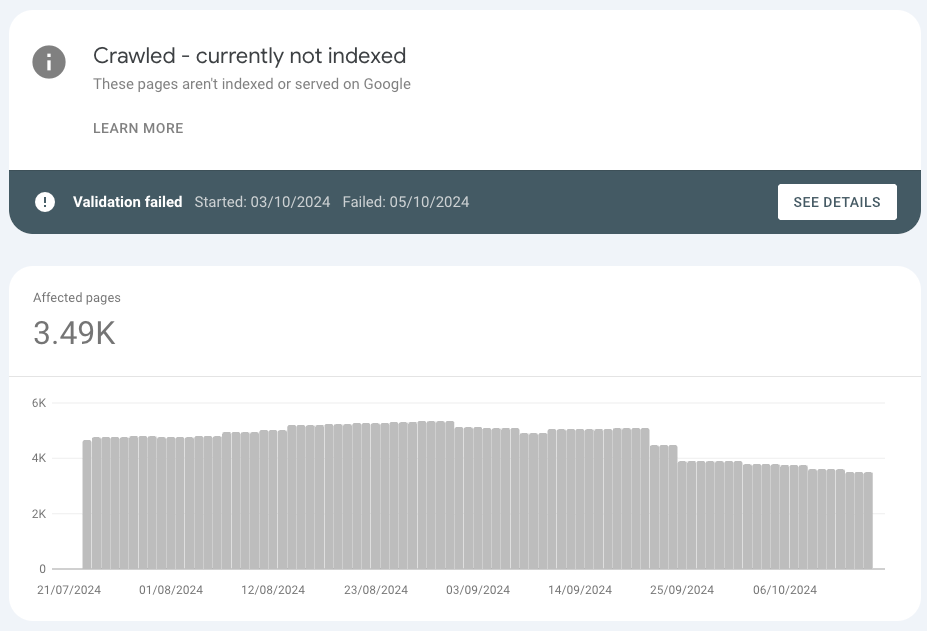927x631 pixels.
Task: Click the 'Crawled - currently not indexed' heading
Action: [249, 56]
